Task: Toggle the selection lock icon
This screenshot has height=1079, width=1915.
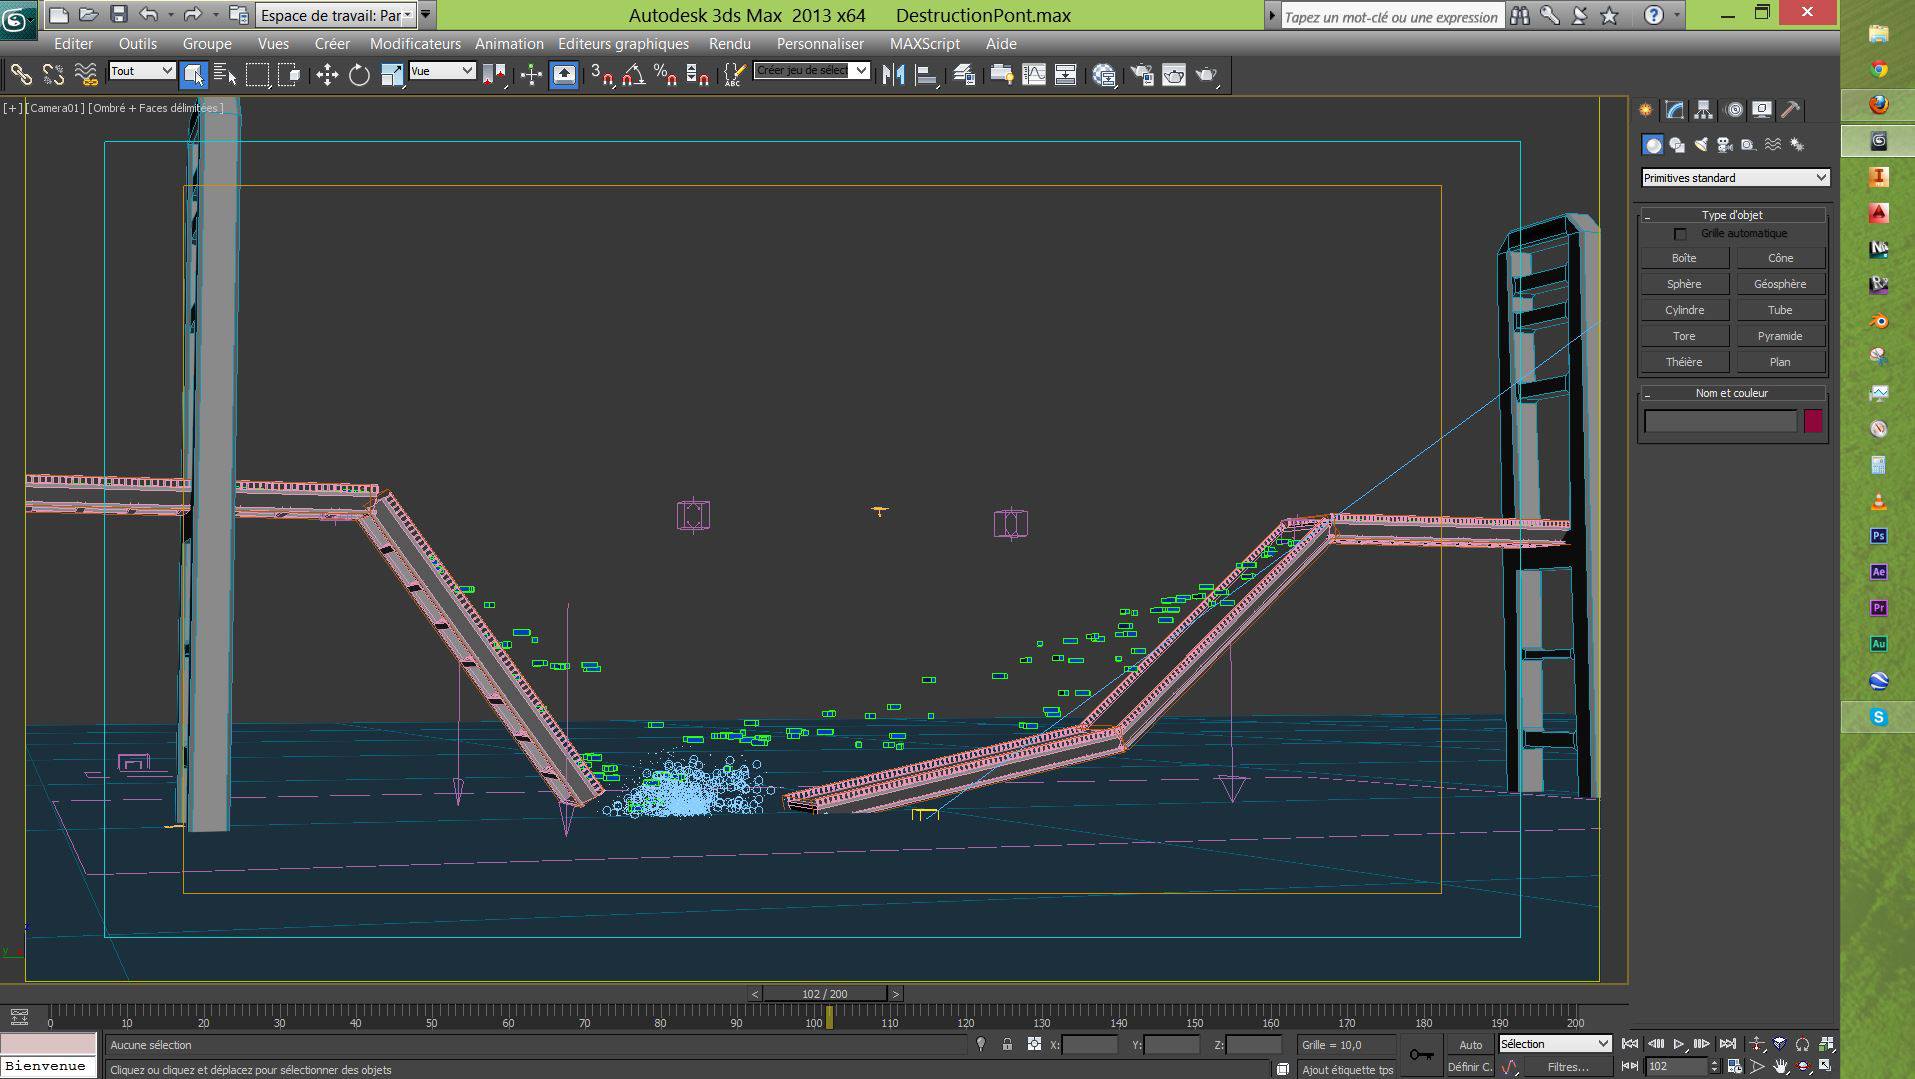Action: [1007, 1044]
